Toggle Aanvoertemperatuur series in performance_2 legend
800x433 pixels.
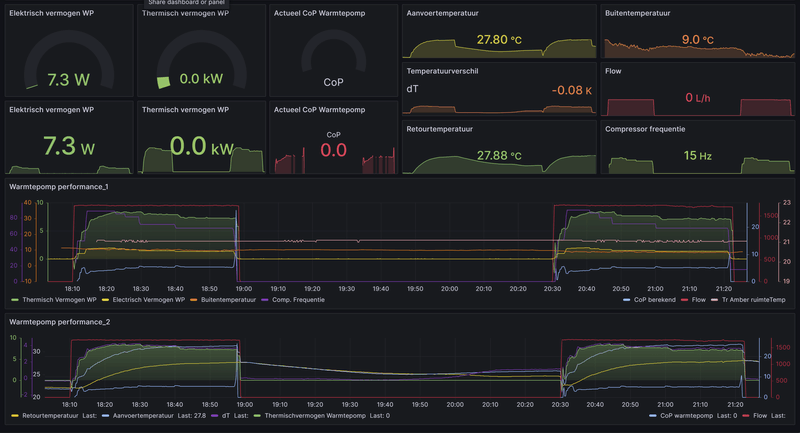point(143,416)
